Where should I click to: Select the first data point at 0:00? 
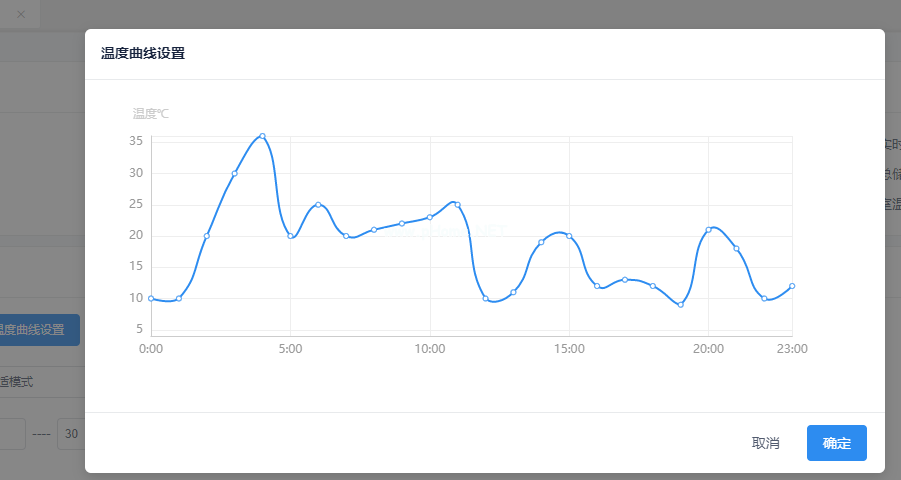pyautogui.click(x=151, y=298)
